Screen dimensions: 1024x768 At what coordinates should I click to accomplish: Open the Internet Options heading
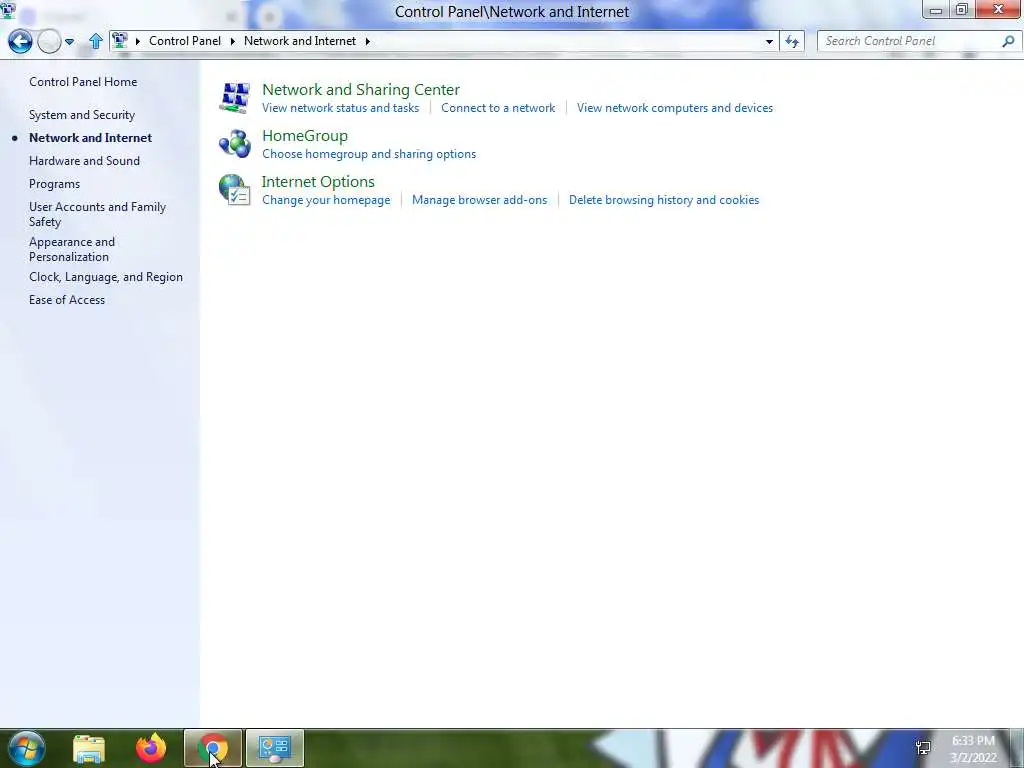(318, 182)
